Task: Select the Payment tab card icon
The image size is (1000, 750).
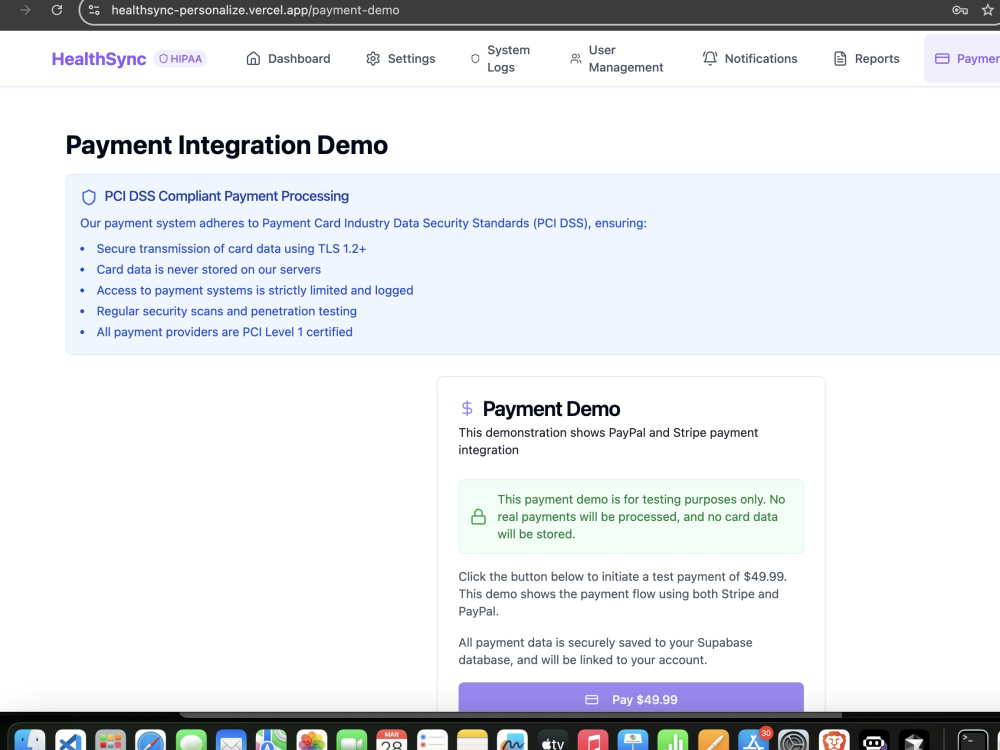Action: tap(942, 59)
